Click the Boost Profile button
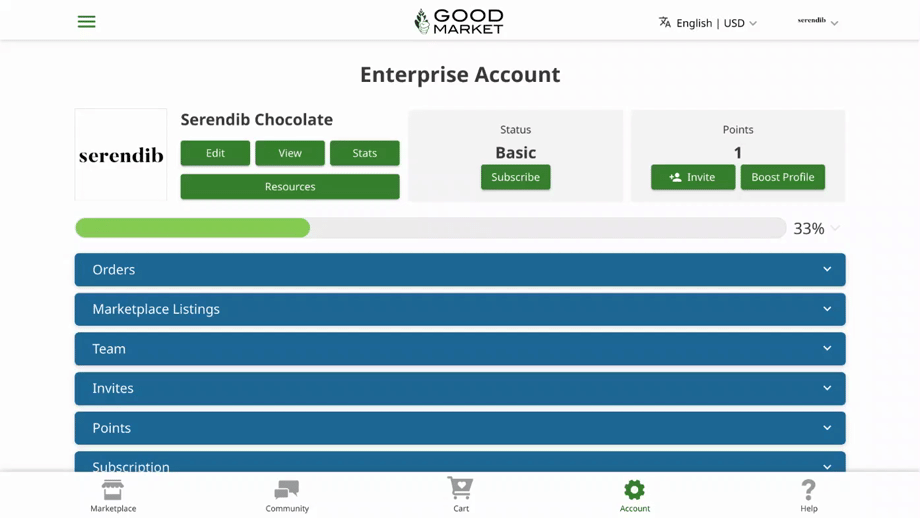Viewport: 920px width, 518px height. pos(782,177)
